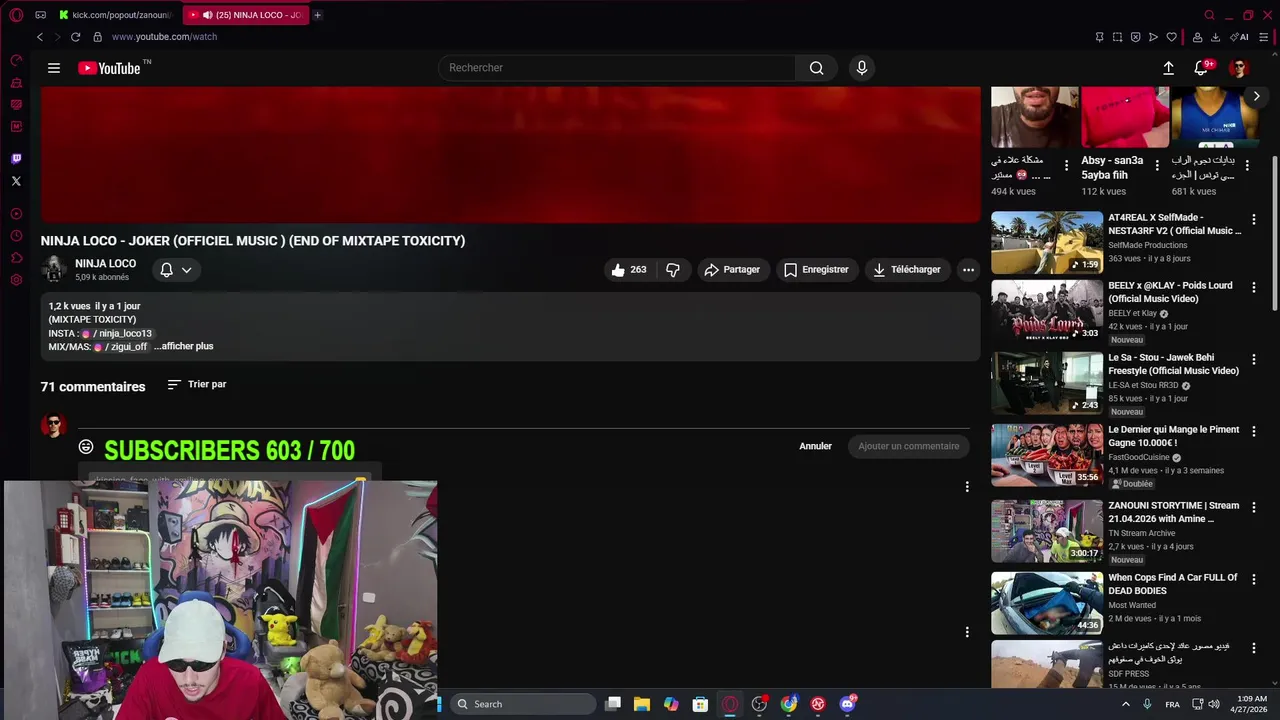Image resolution: width=1280 pixels, height=720 pixels.
Task: Click the search magnifier button
Action: (x=816, y=68)
